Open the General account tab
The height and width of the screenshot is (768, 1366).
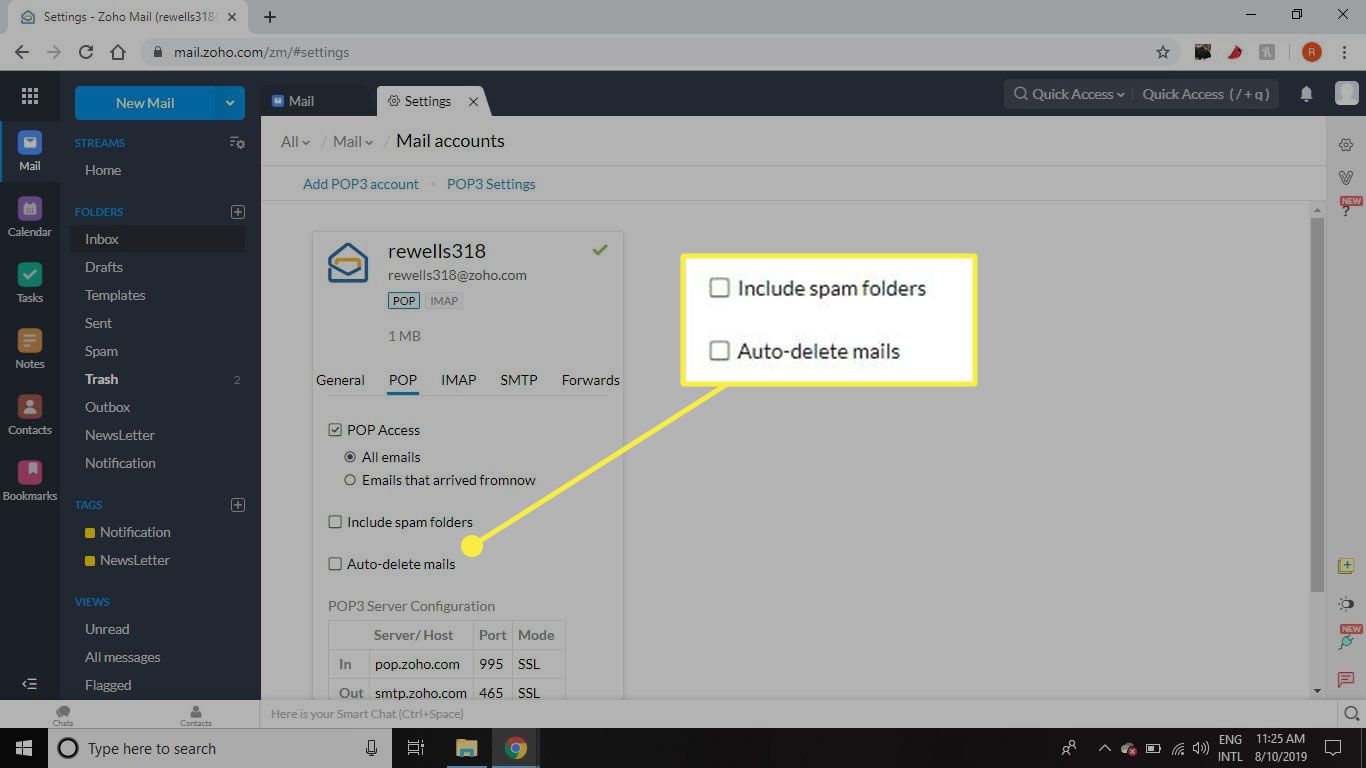pyautogui.click(x=340, y=380)
